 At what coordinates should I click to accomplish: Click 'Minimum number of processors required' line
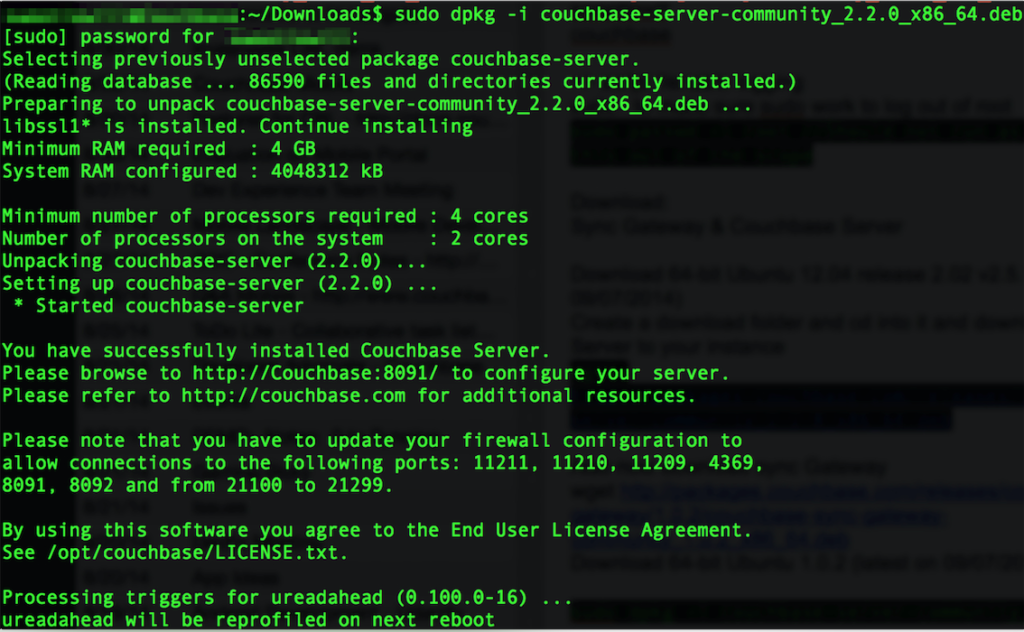265,216
